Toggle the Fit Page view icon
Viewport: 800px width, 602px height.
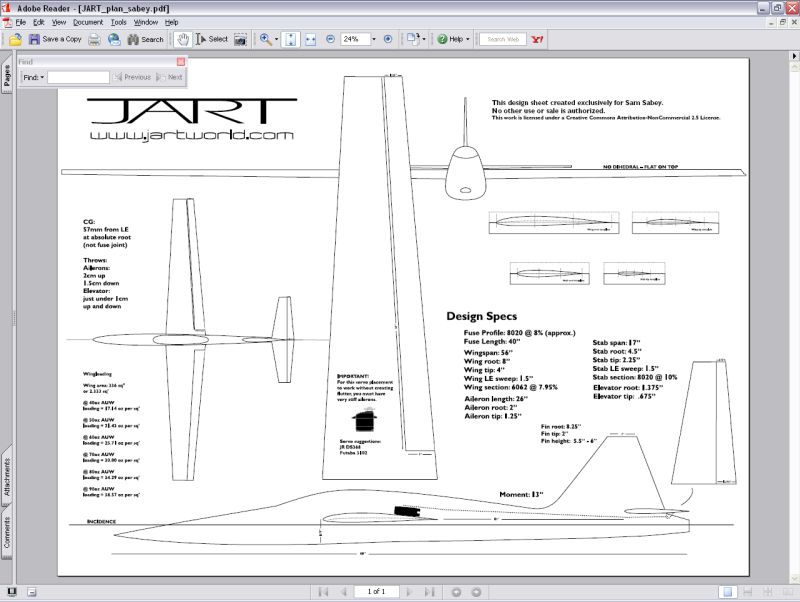tap(290, 39)
